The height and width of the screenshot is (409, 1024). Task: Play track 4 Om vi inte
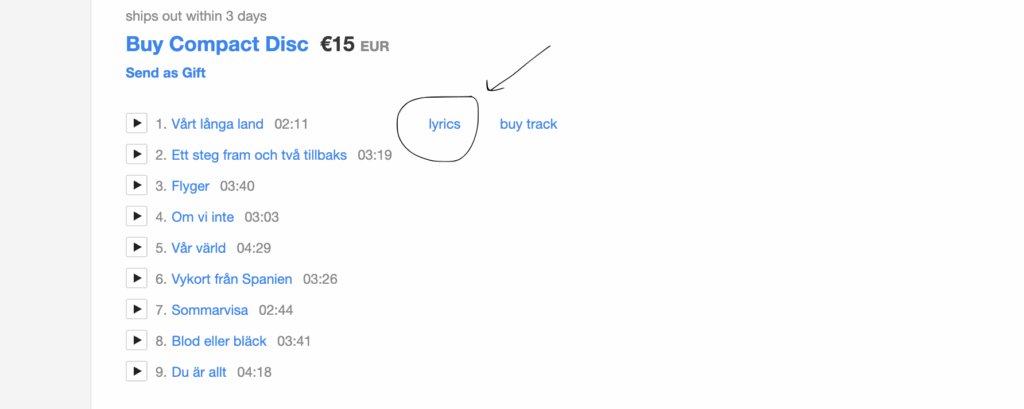click(x=136, y=216)
